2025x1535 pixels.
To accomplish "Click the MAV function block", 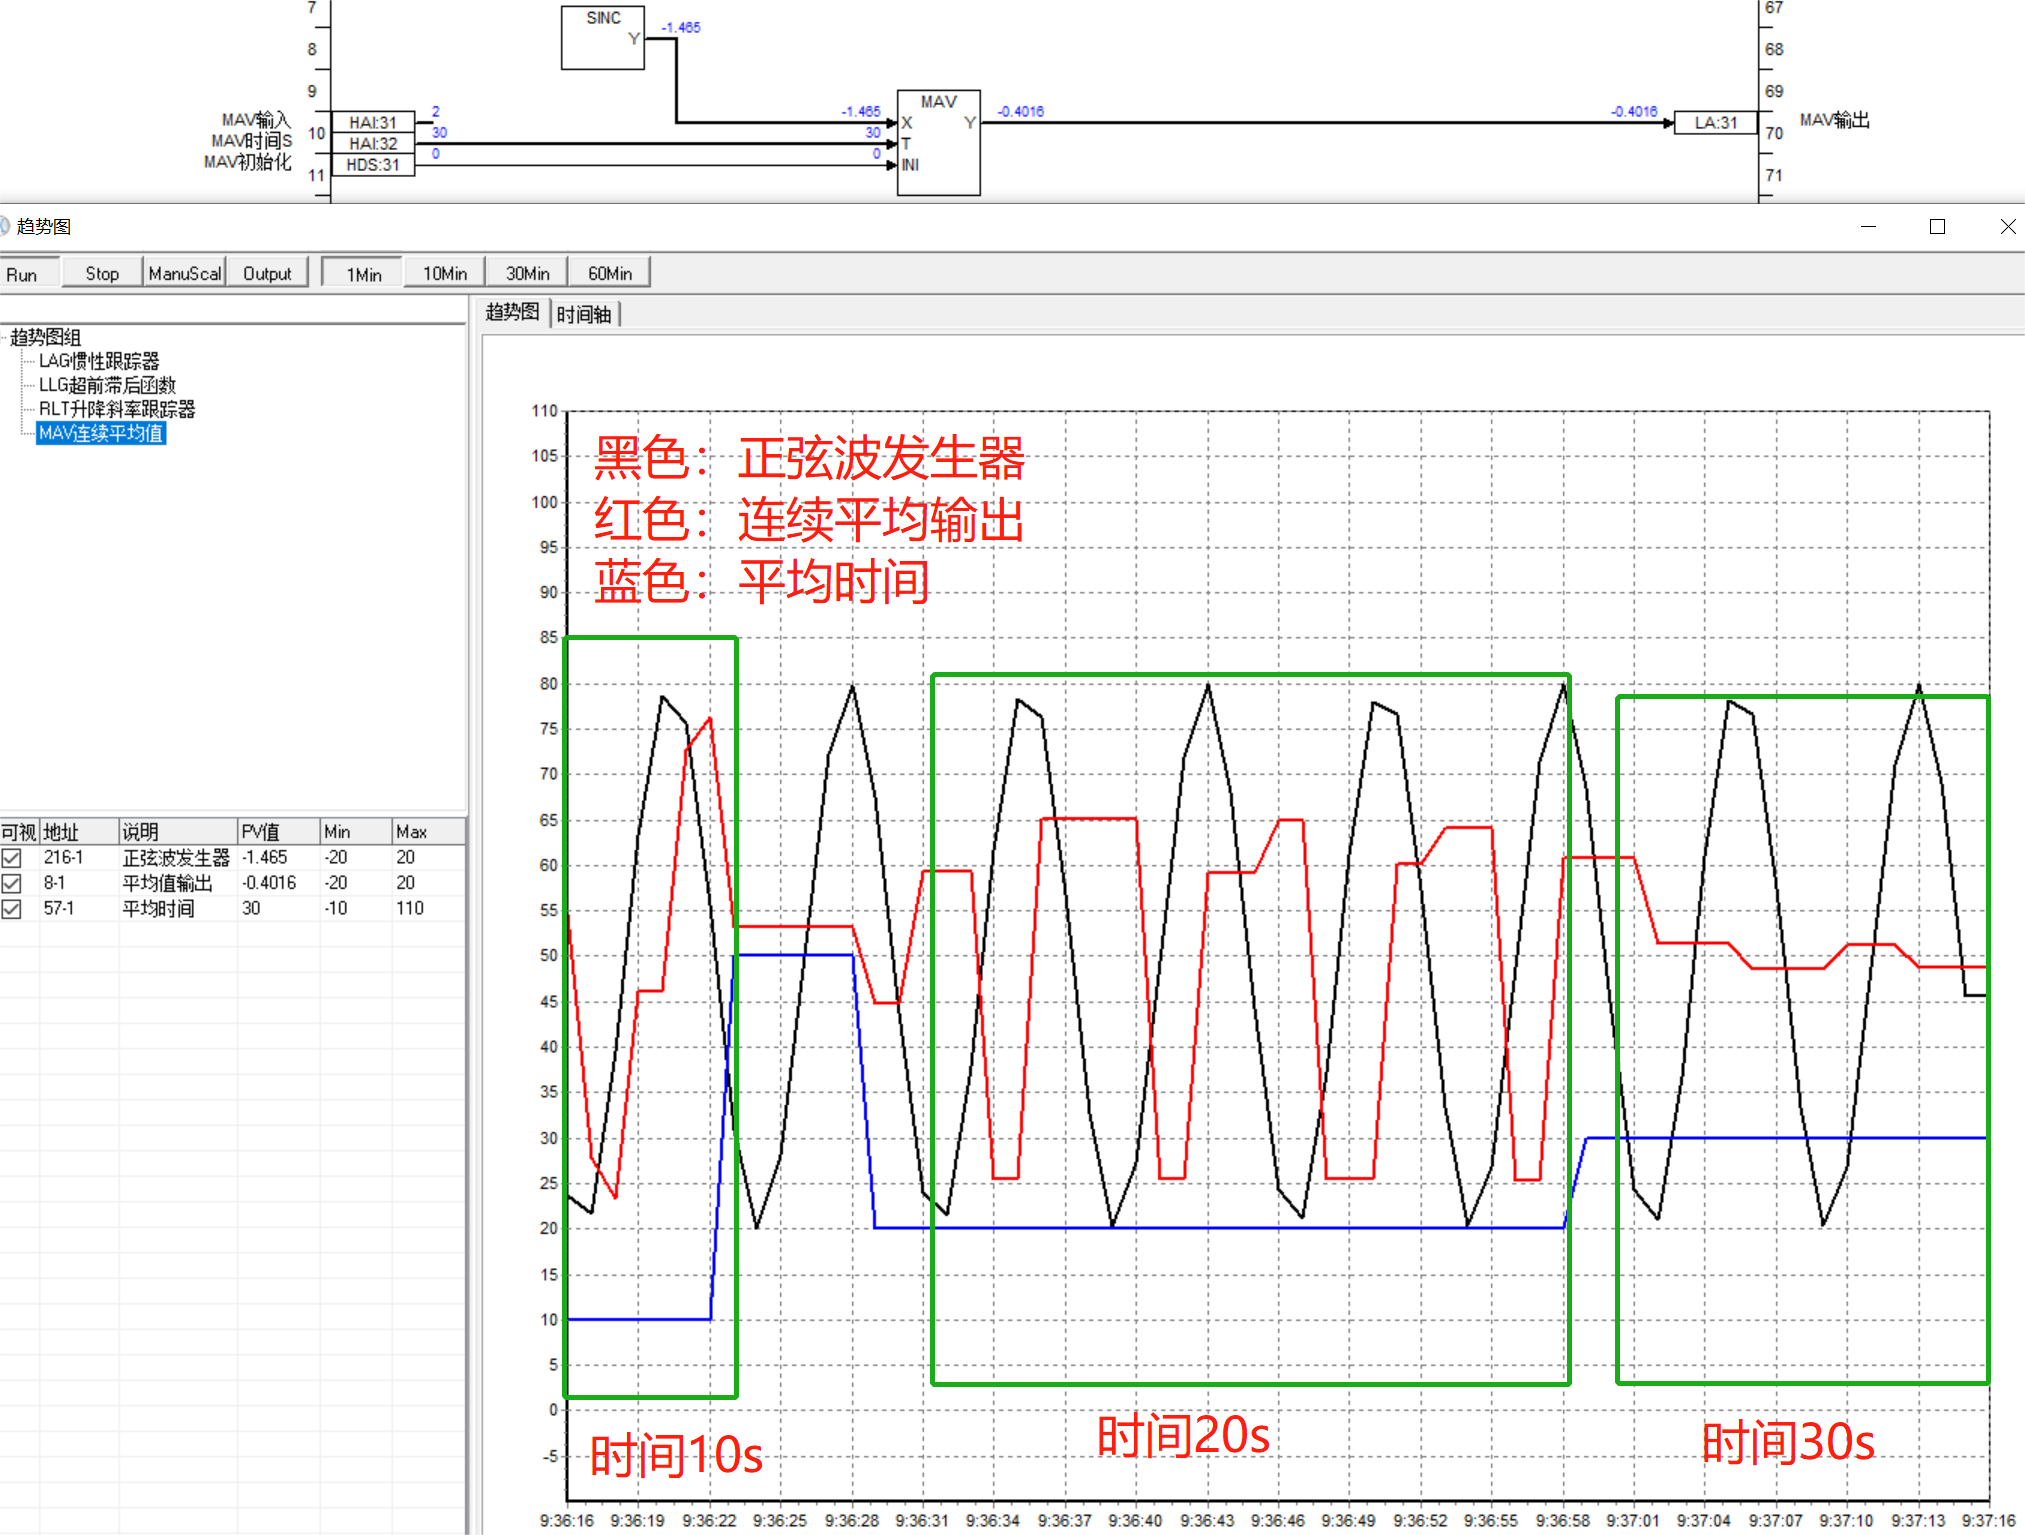I will pos(938,143).
